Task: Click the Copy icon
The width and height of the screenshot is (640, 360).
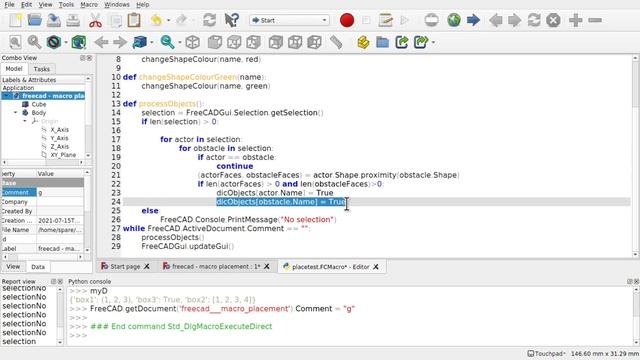Action: pyautogui.click(x=116, y=20)
